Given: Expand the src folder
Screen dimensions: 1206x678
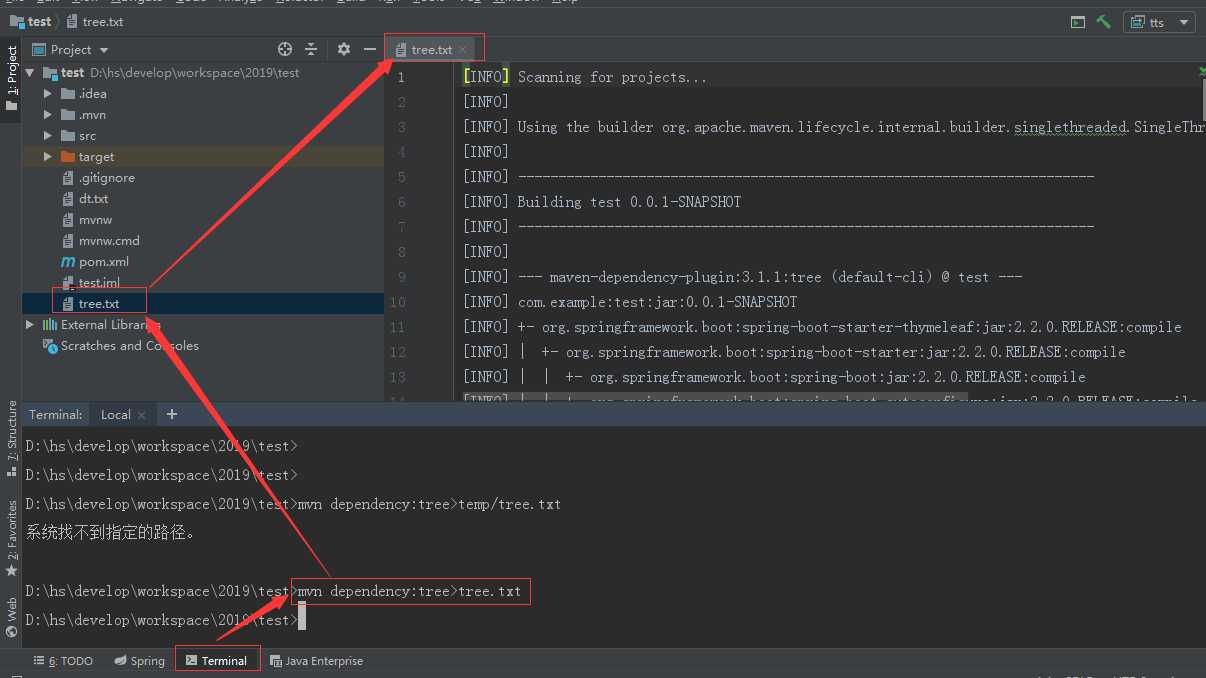Looking at the screenshot, I should 48,135.
